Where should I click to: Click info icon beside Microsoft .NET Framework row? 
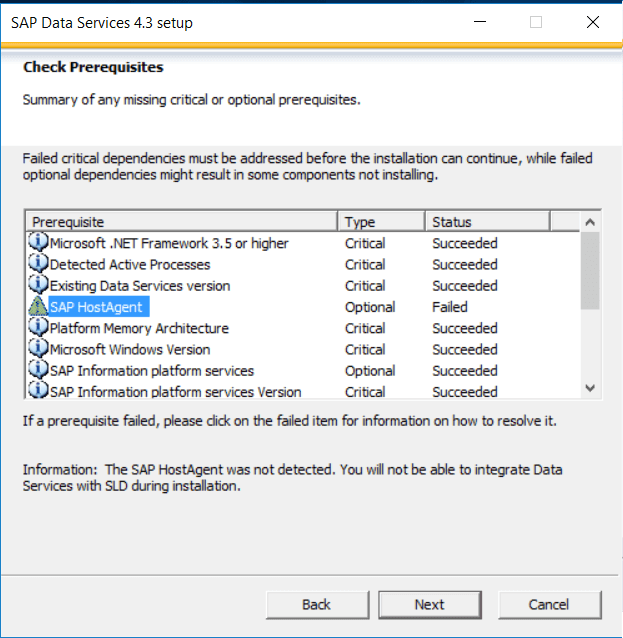(x=38, y=242)
